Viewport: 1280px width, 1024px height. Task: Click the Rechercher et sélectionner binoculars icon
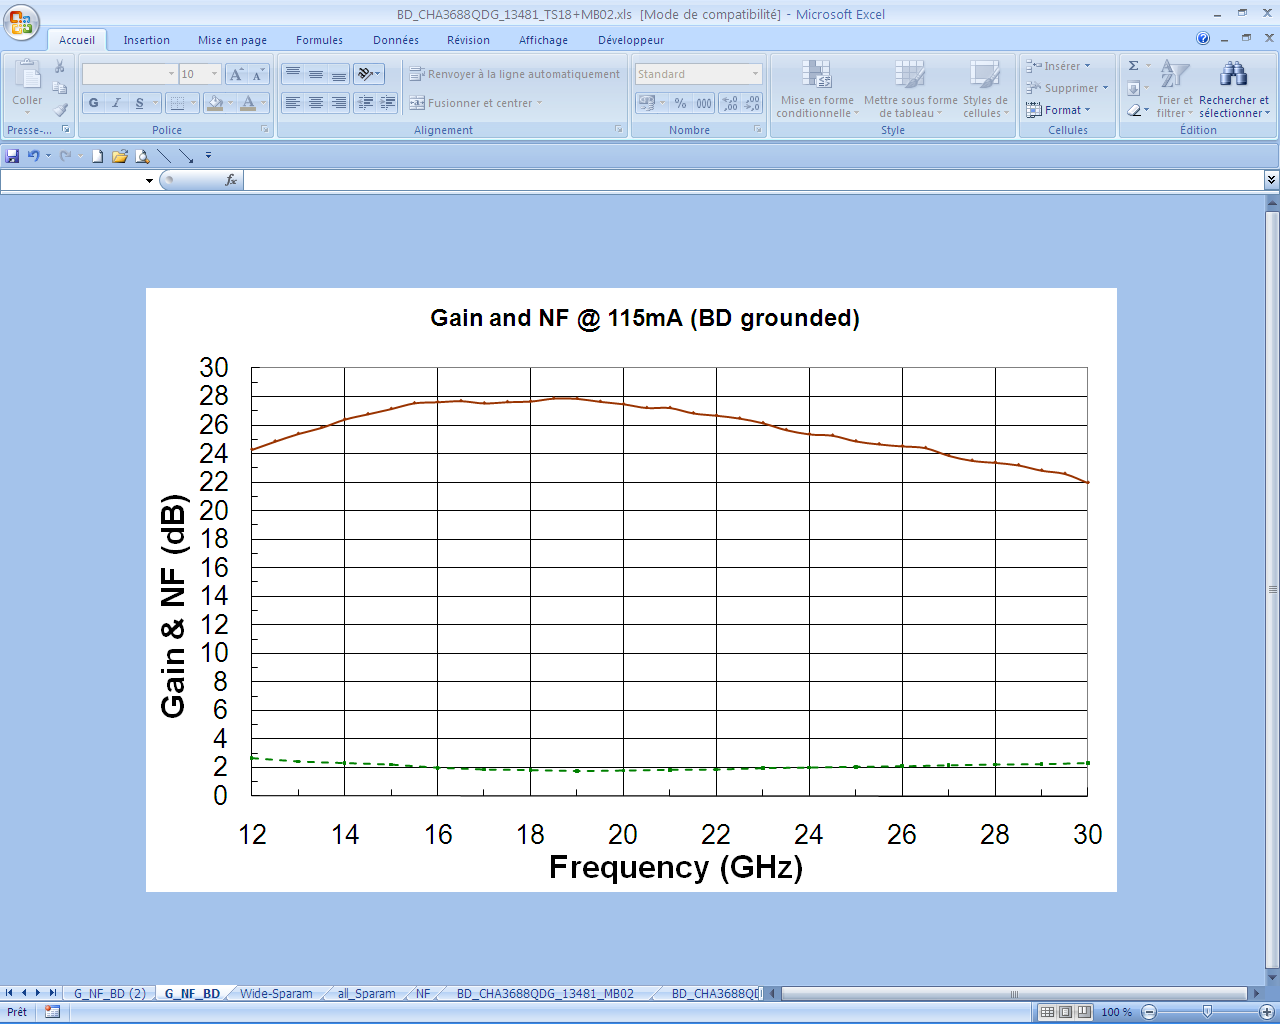(1233, 75)
